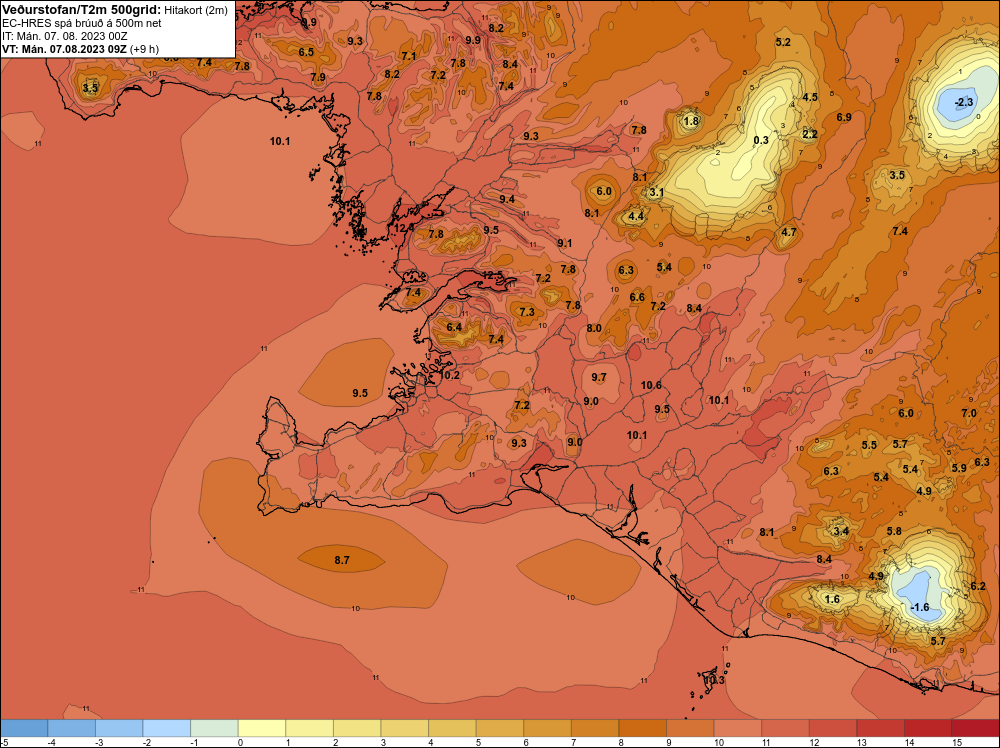Click the 12.5 temperature label

492,275
